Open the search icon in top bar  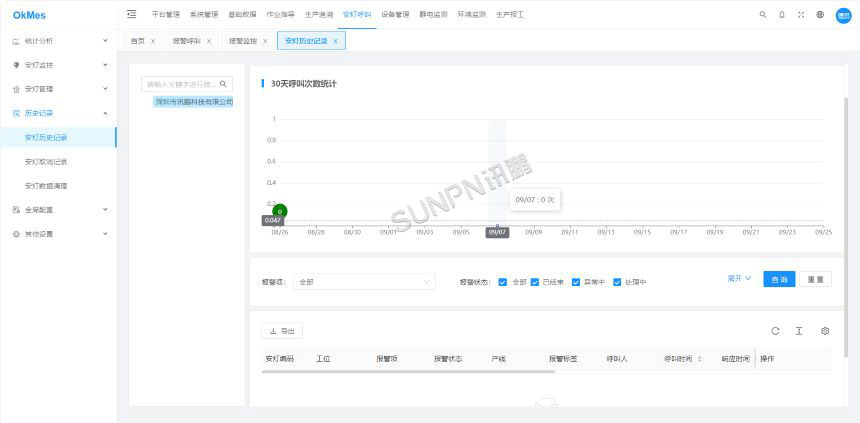click(x=762, y=15)
